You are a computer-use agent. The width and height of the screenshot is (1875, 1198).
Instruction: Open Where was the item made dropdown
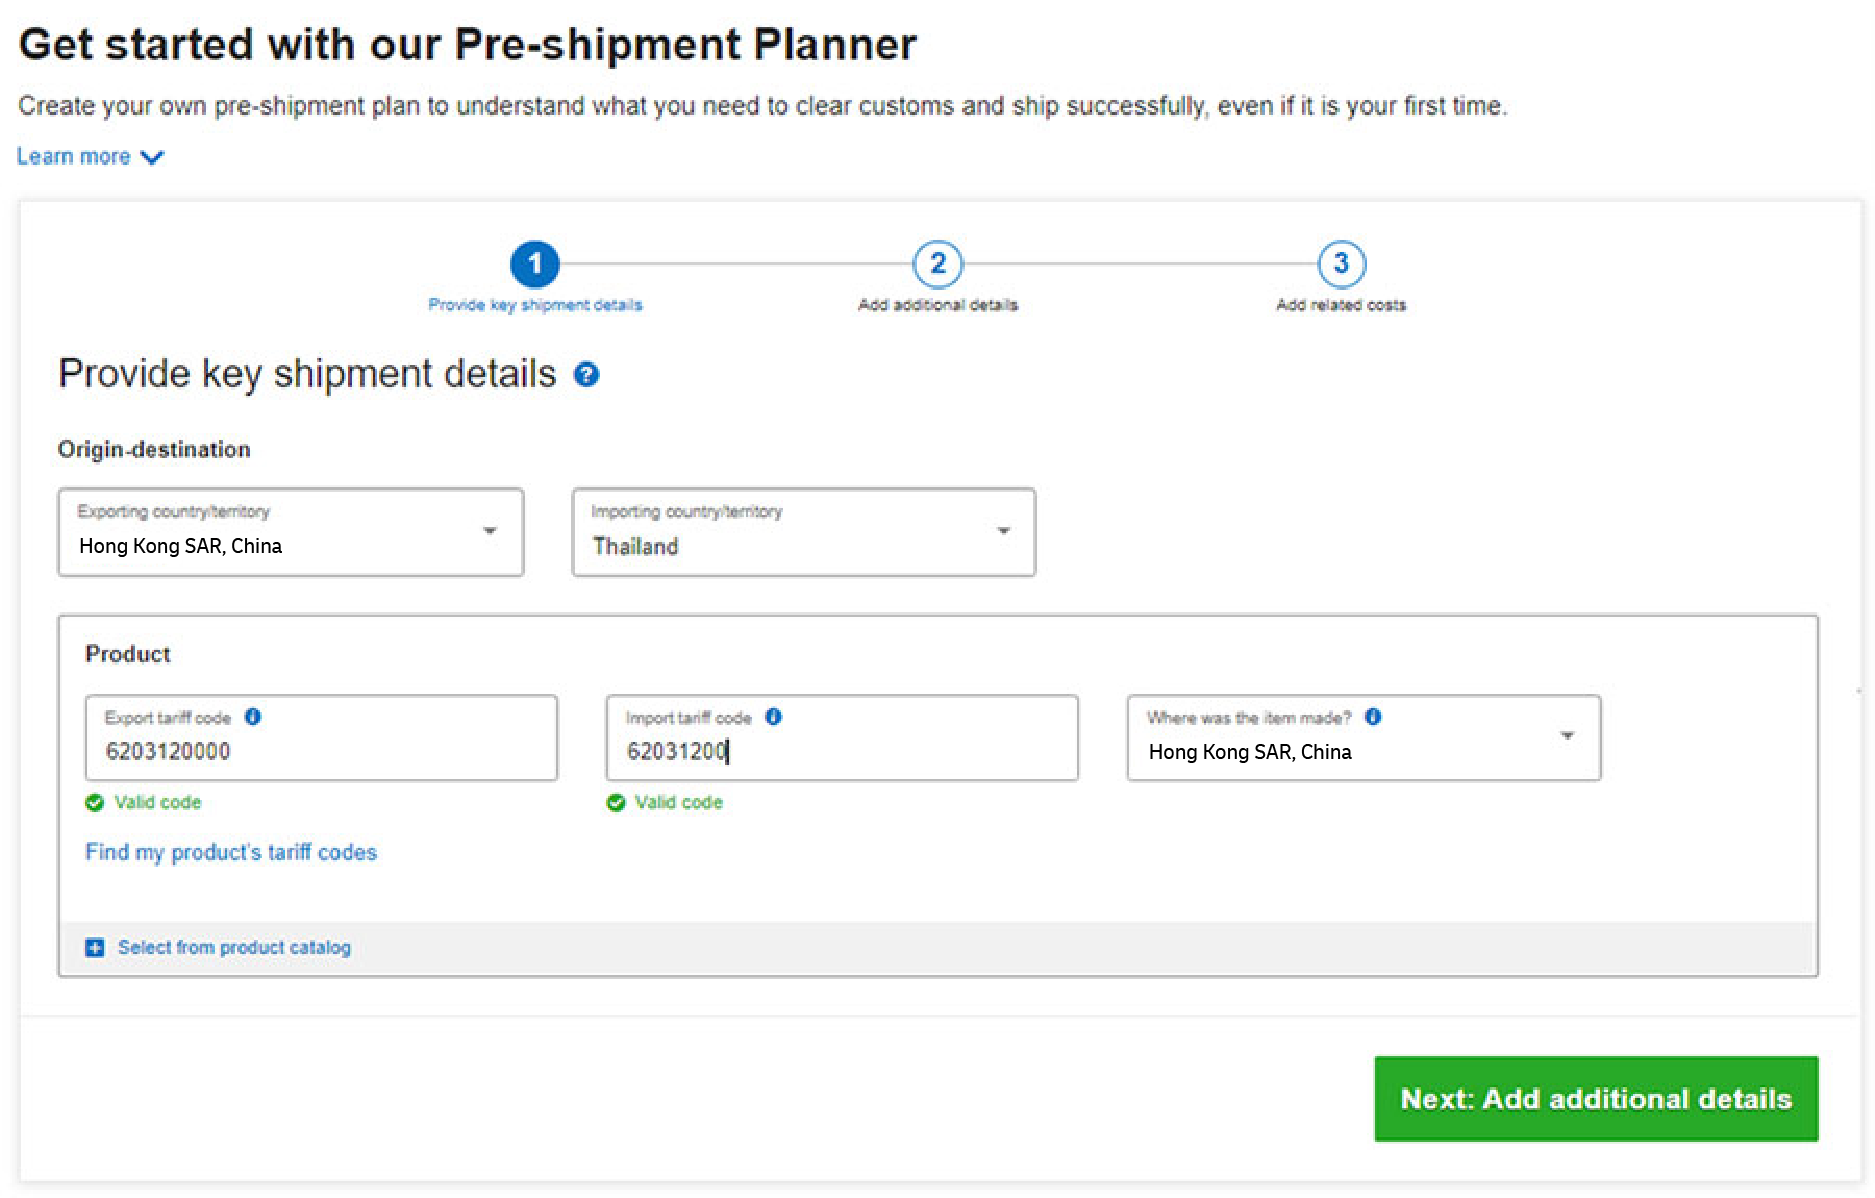coord(1364,738)
